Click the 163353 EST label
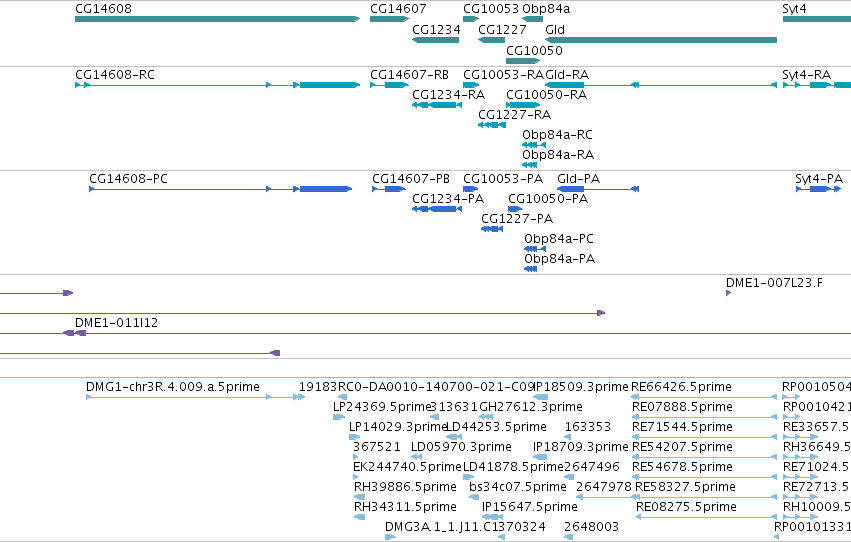This screenshot has height=542, width=851. (x=588, y=427)
